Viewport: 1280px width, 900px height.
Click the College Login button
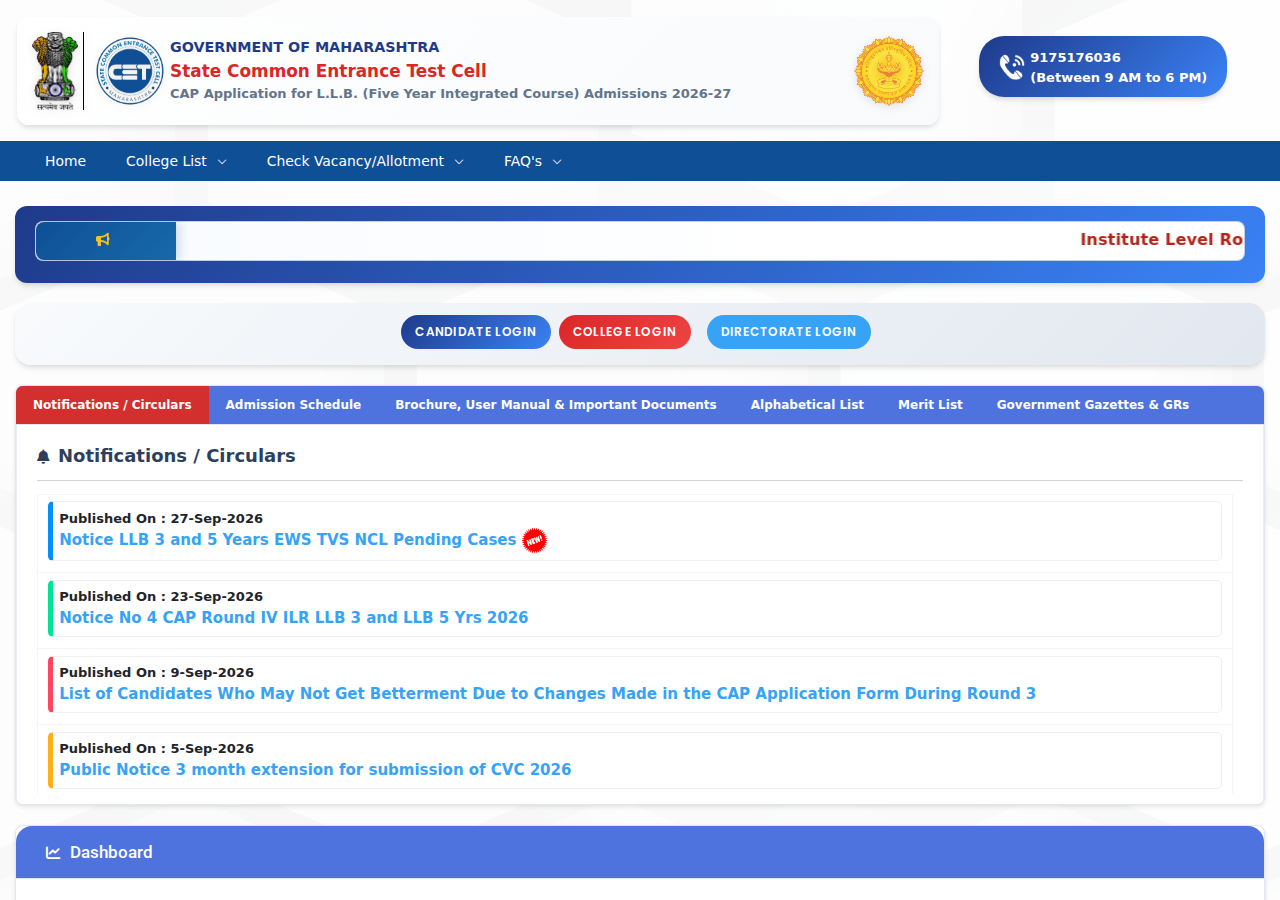coord(625,332)
